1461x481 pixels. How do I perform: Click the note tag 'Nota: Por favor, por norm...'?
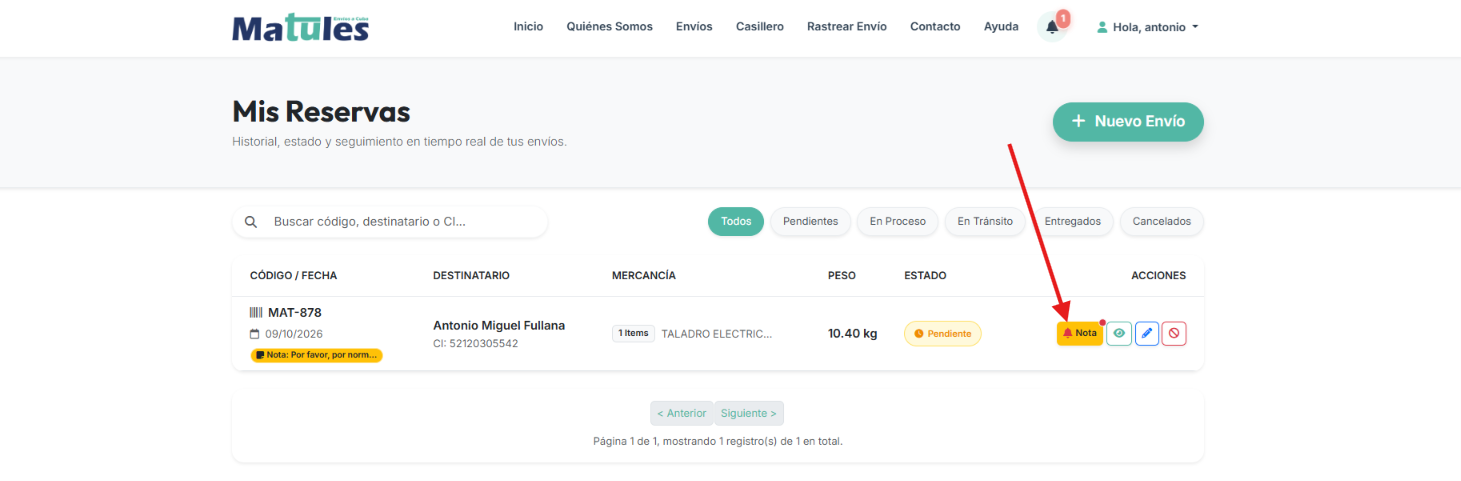tap(316, 355)
